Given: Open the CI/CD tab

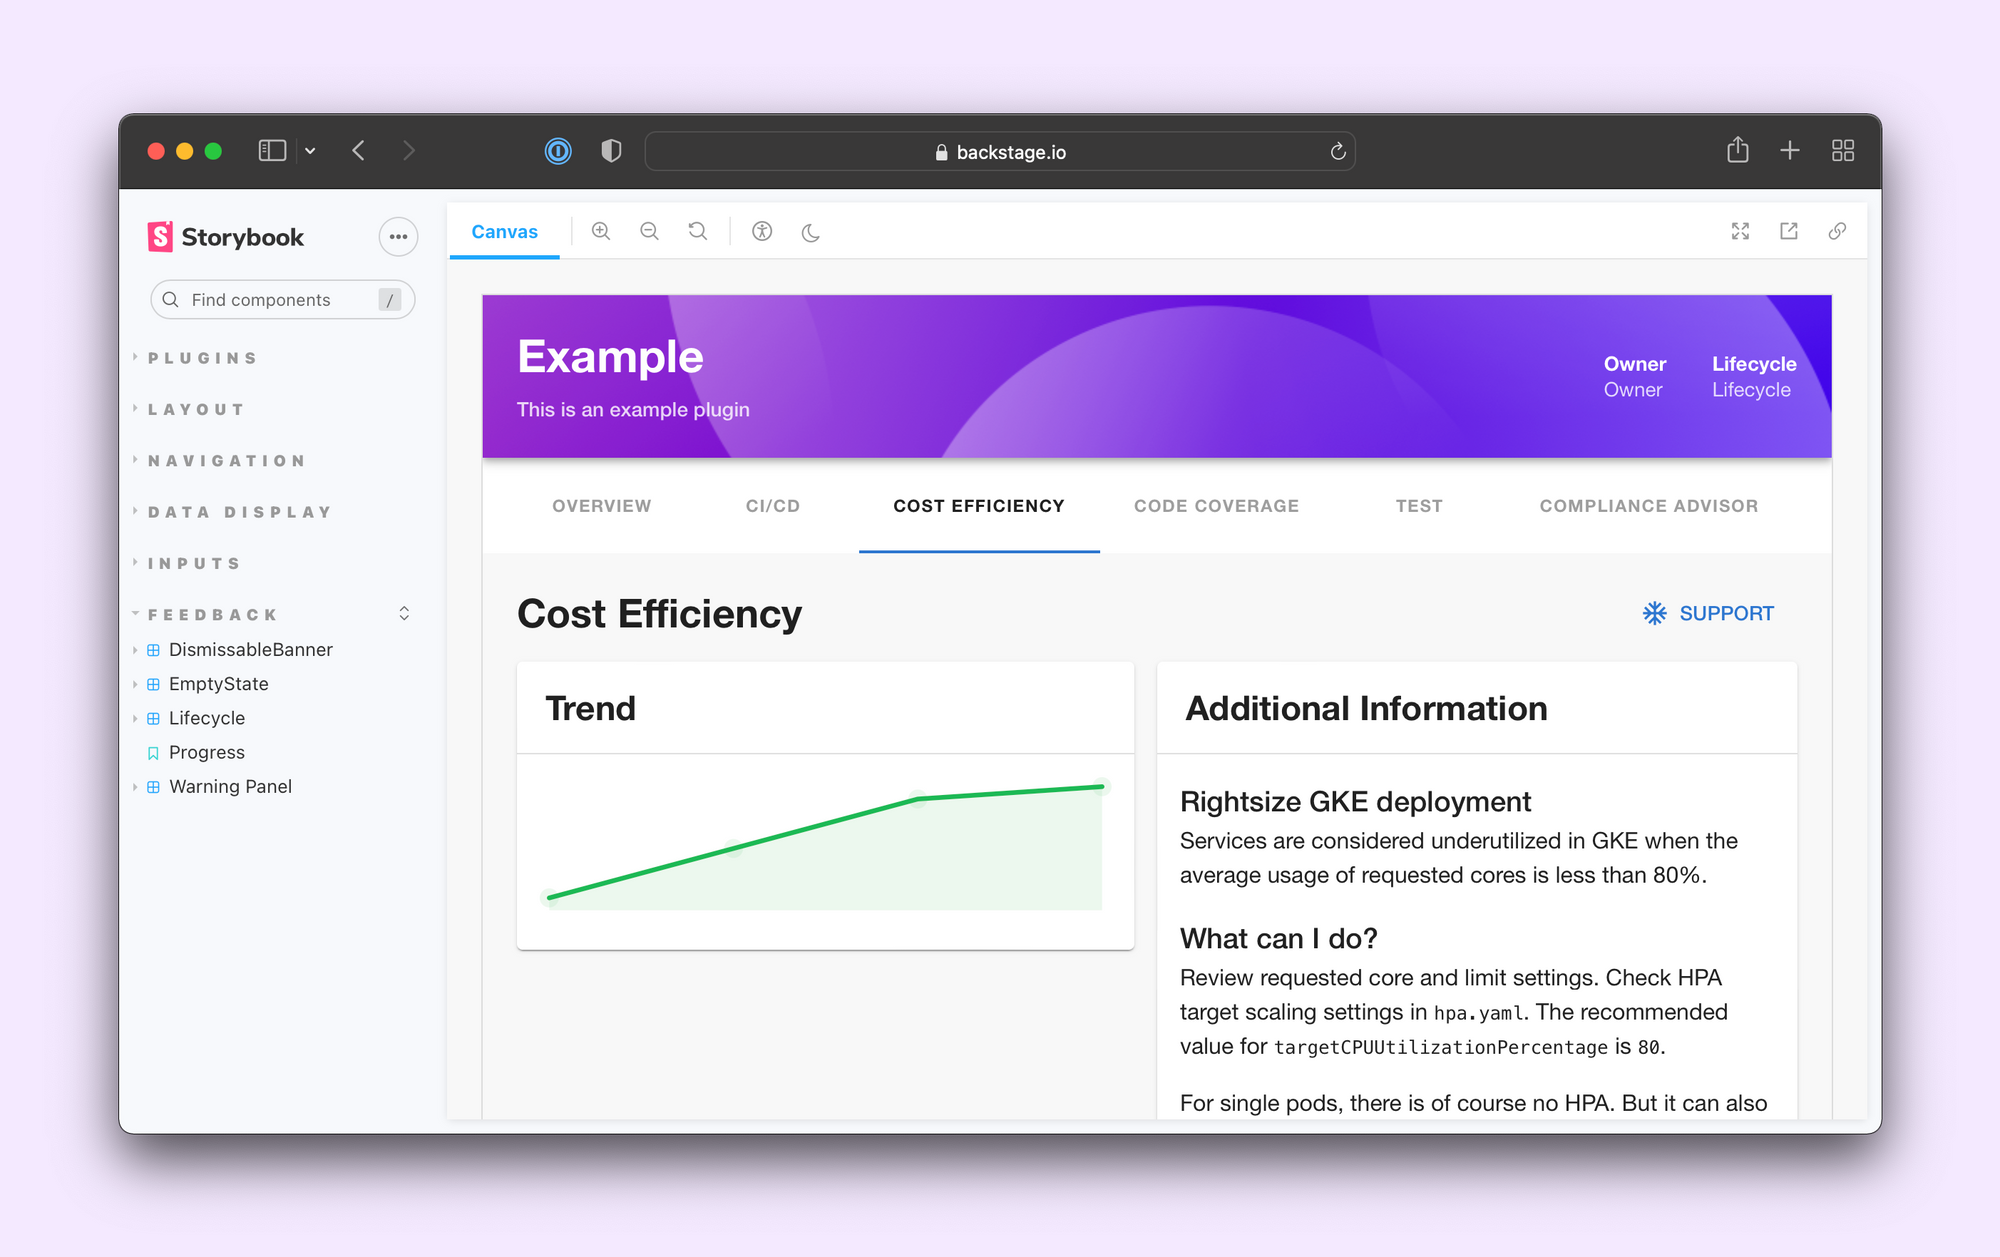Looking at the screenshot, I should [x=772, y=506].
